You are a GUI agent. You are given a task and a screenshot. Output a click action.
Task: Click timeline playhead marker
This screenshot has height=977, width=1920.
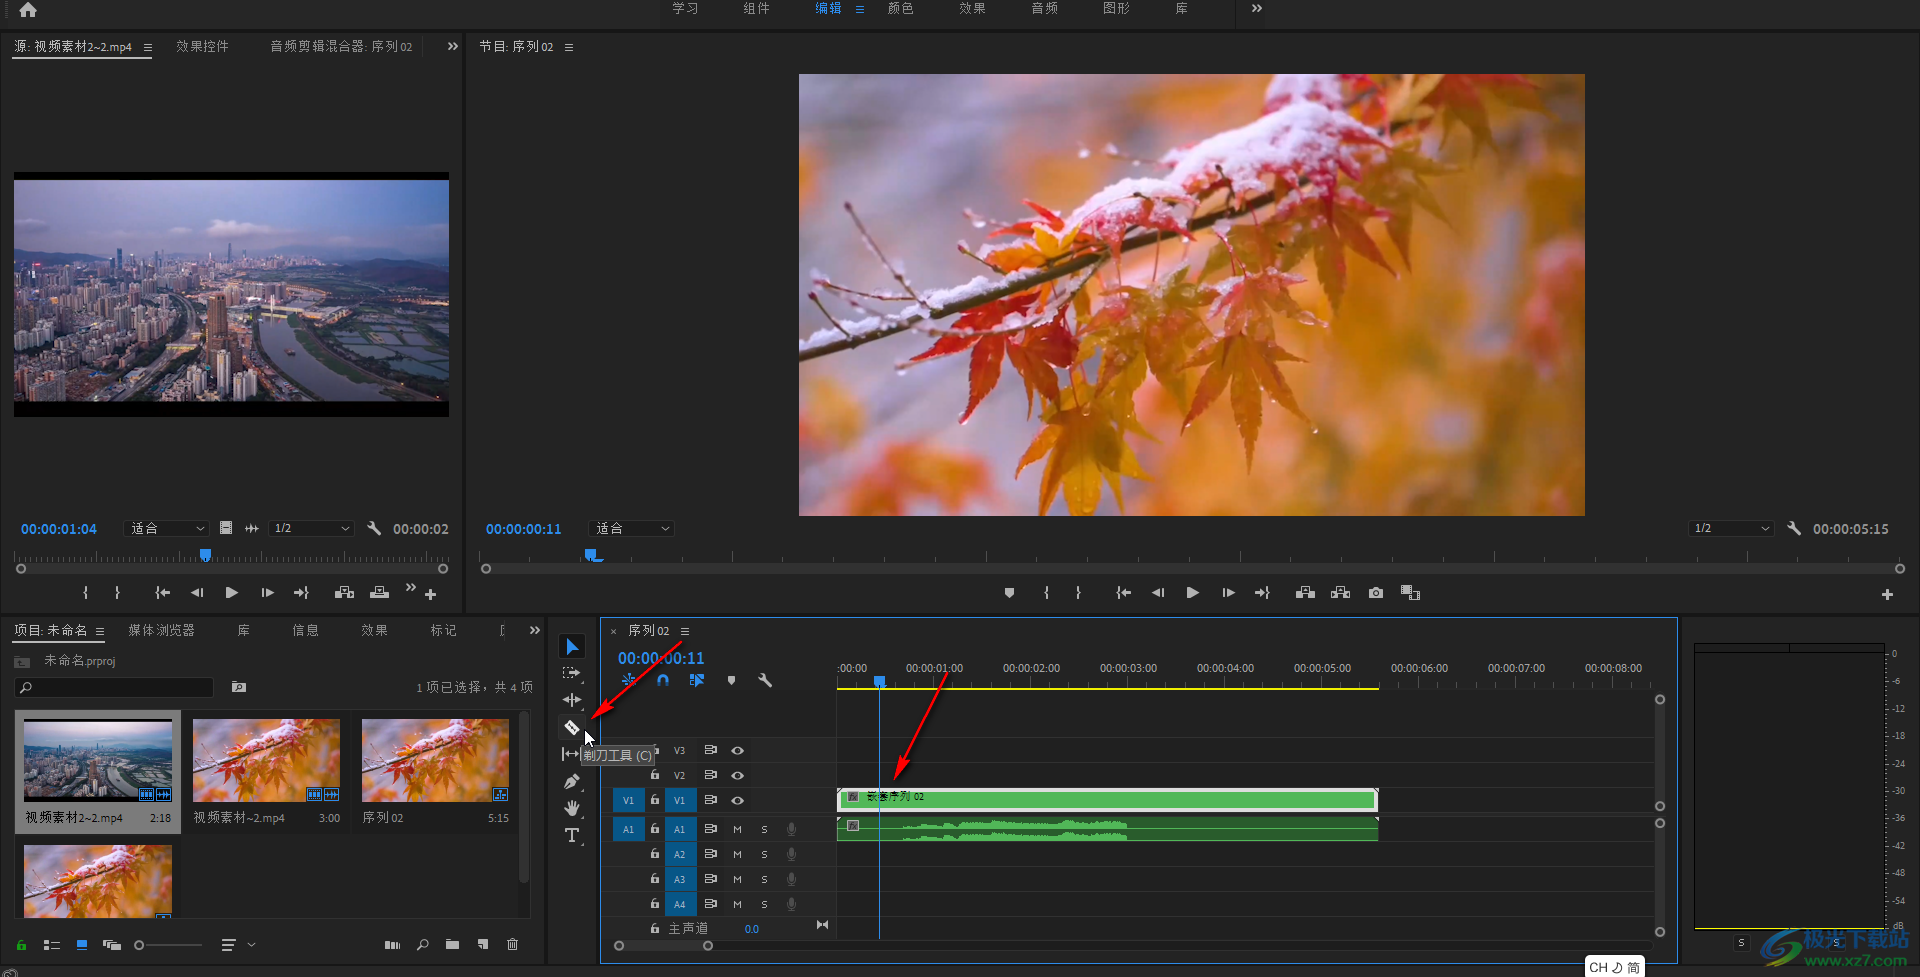(879, 681)
